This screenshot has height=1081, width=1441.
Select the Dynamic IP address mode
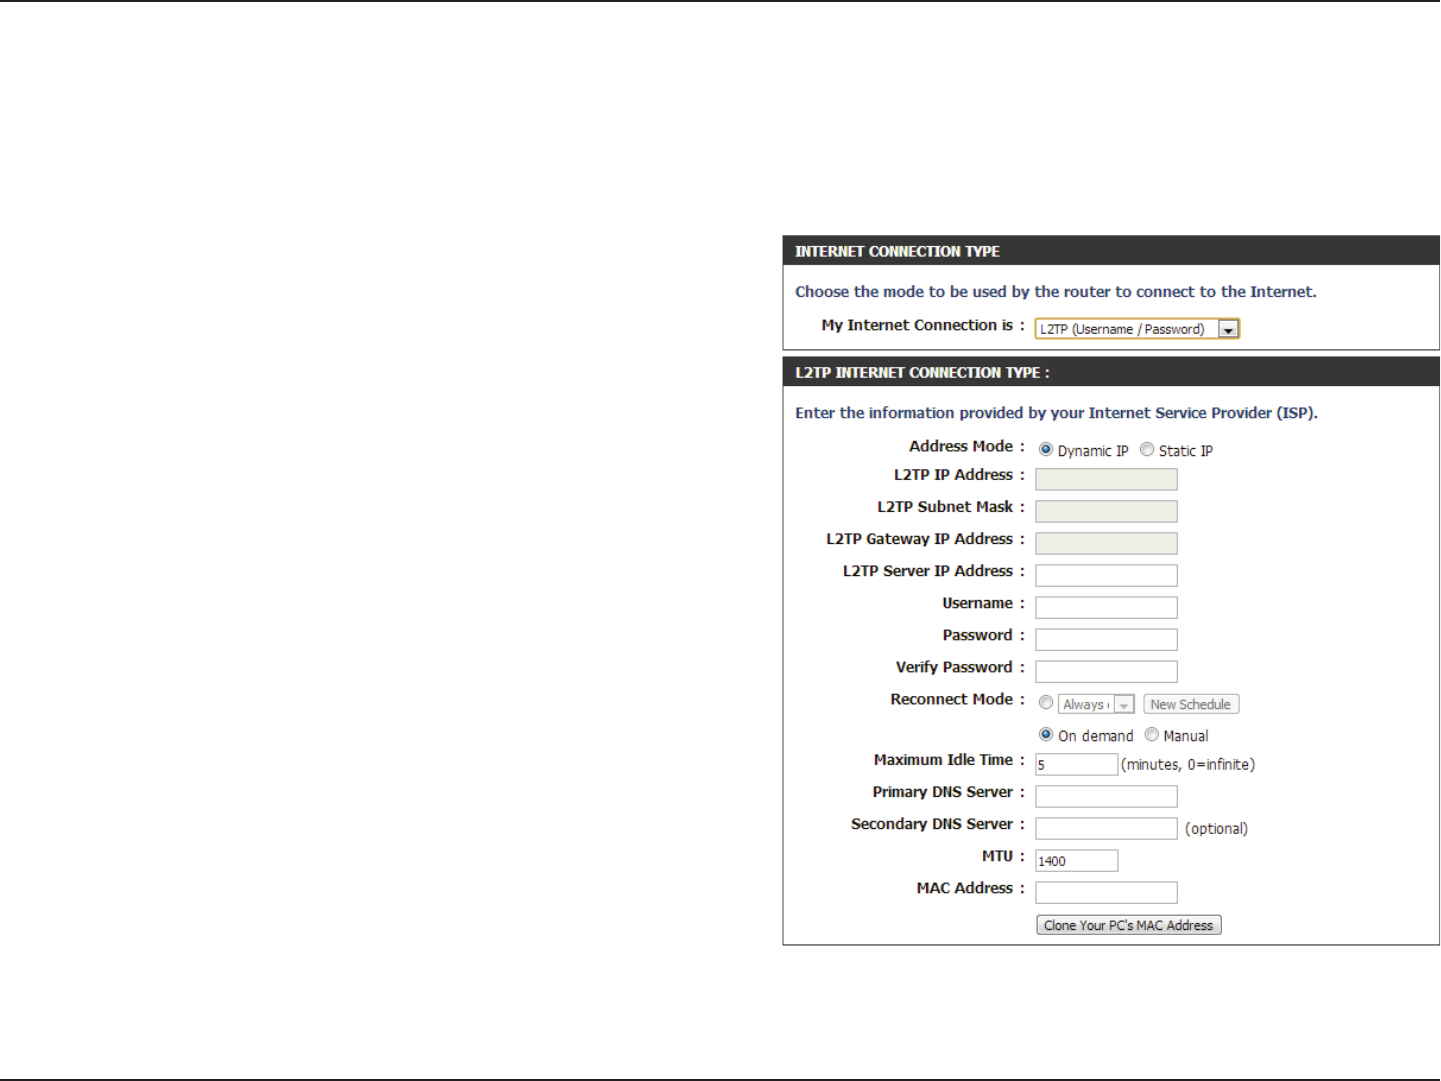click(1046, 450)
